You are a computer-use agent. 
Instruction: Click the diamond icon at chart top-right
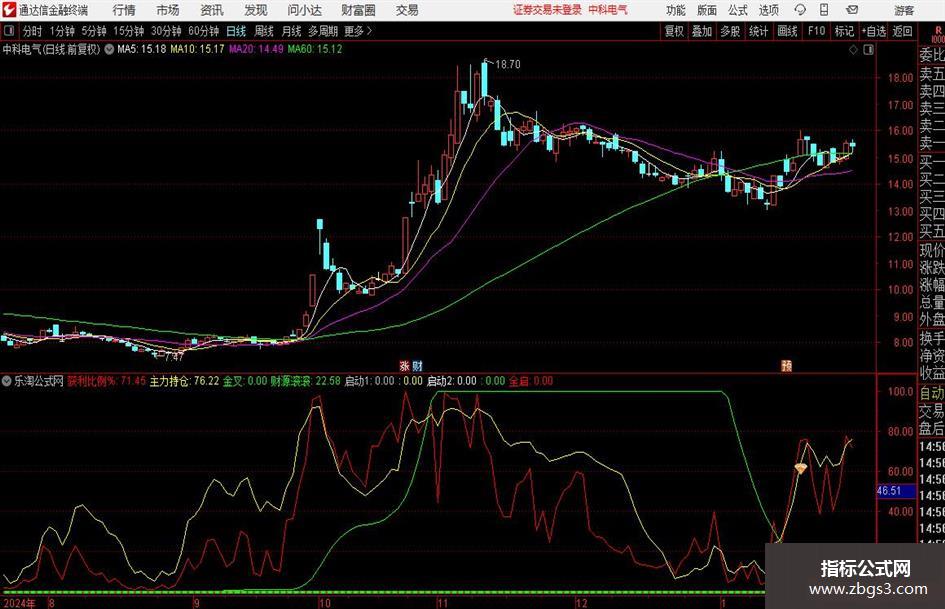853,50
